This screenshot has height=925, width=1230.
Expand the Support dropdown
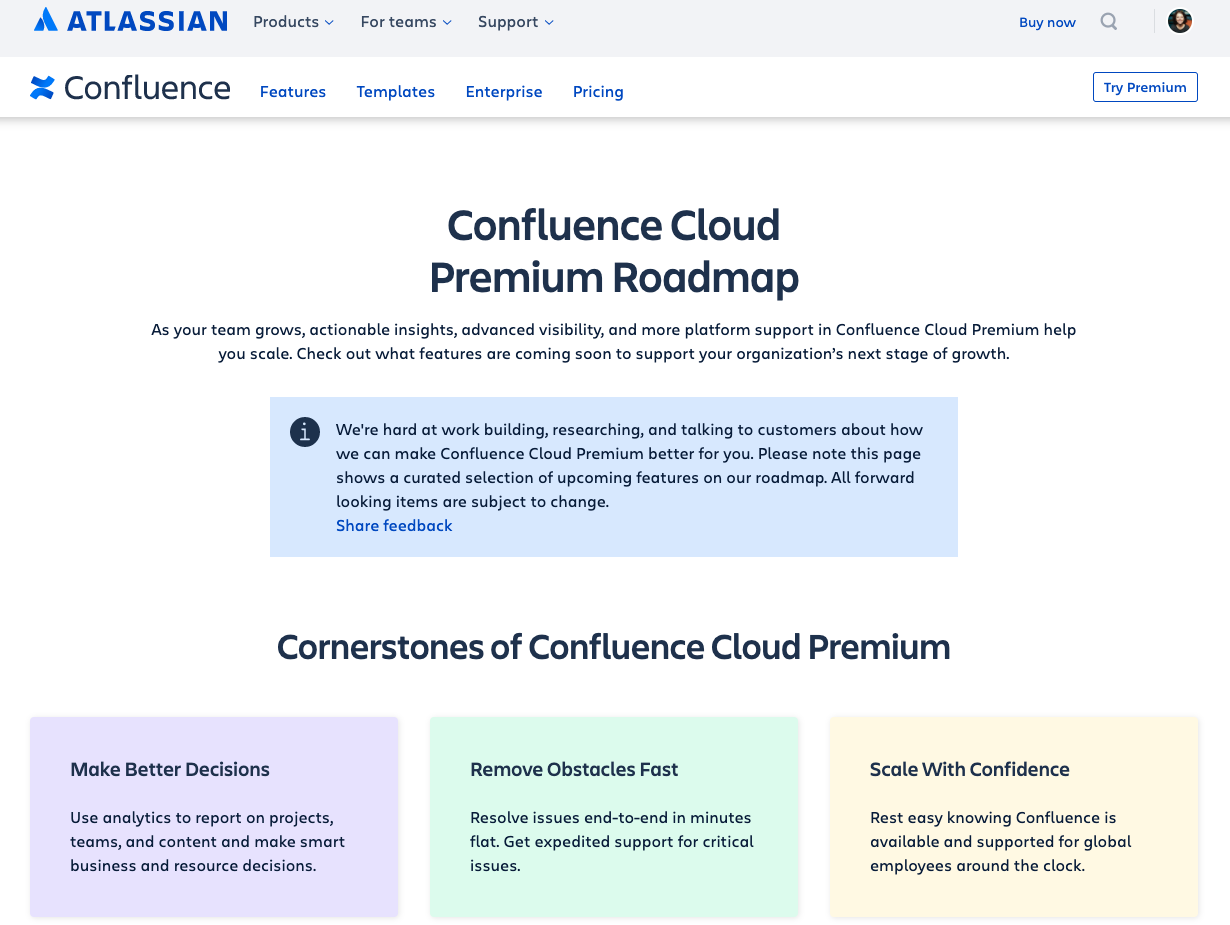pos(514,21)
